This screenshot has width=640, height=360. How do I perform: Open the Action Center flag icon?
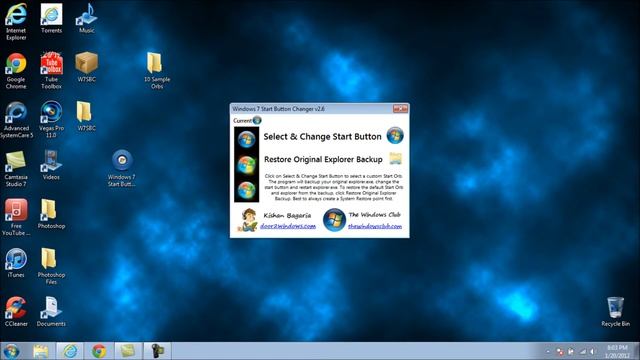pos(571,351)
